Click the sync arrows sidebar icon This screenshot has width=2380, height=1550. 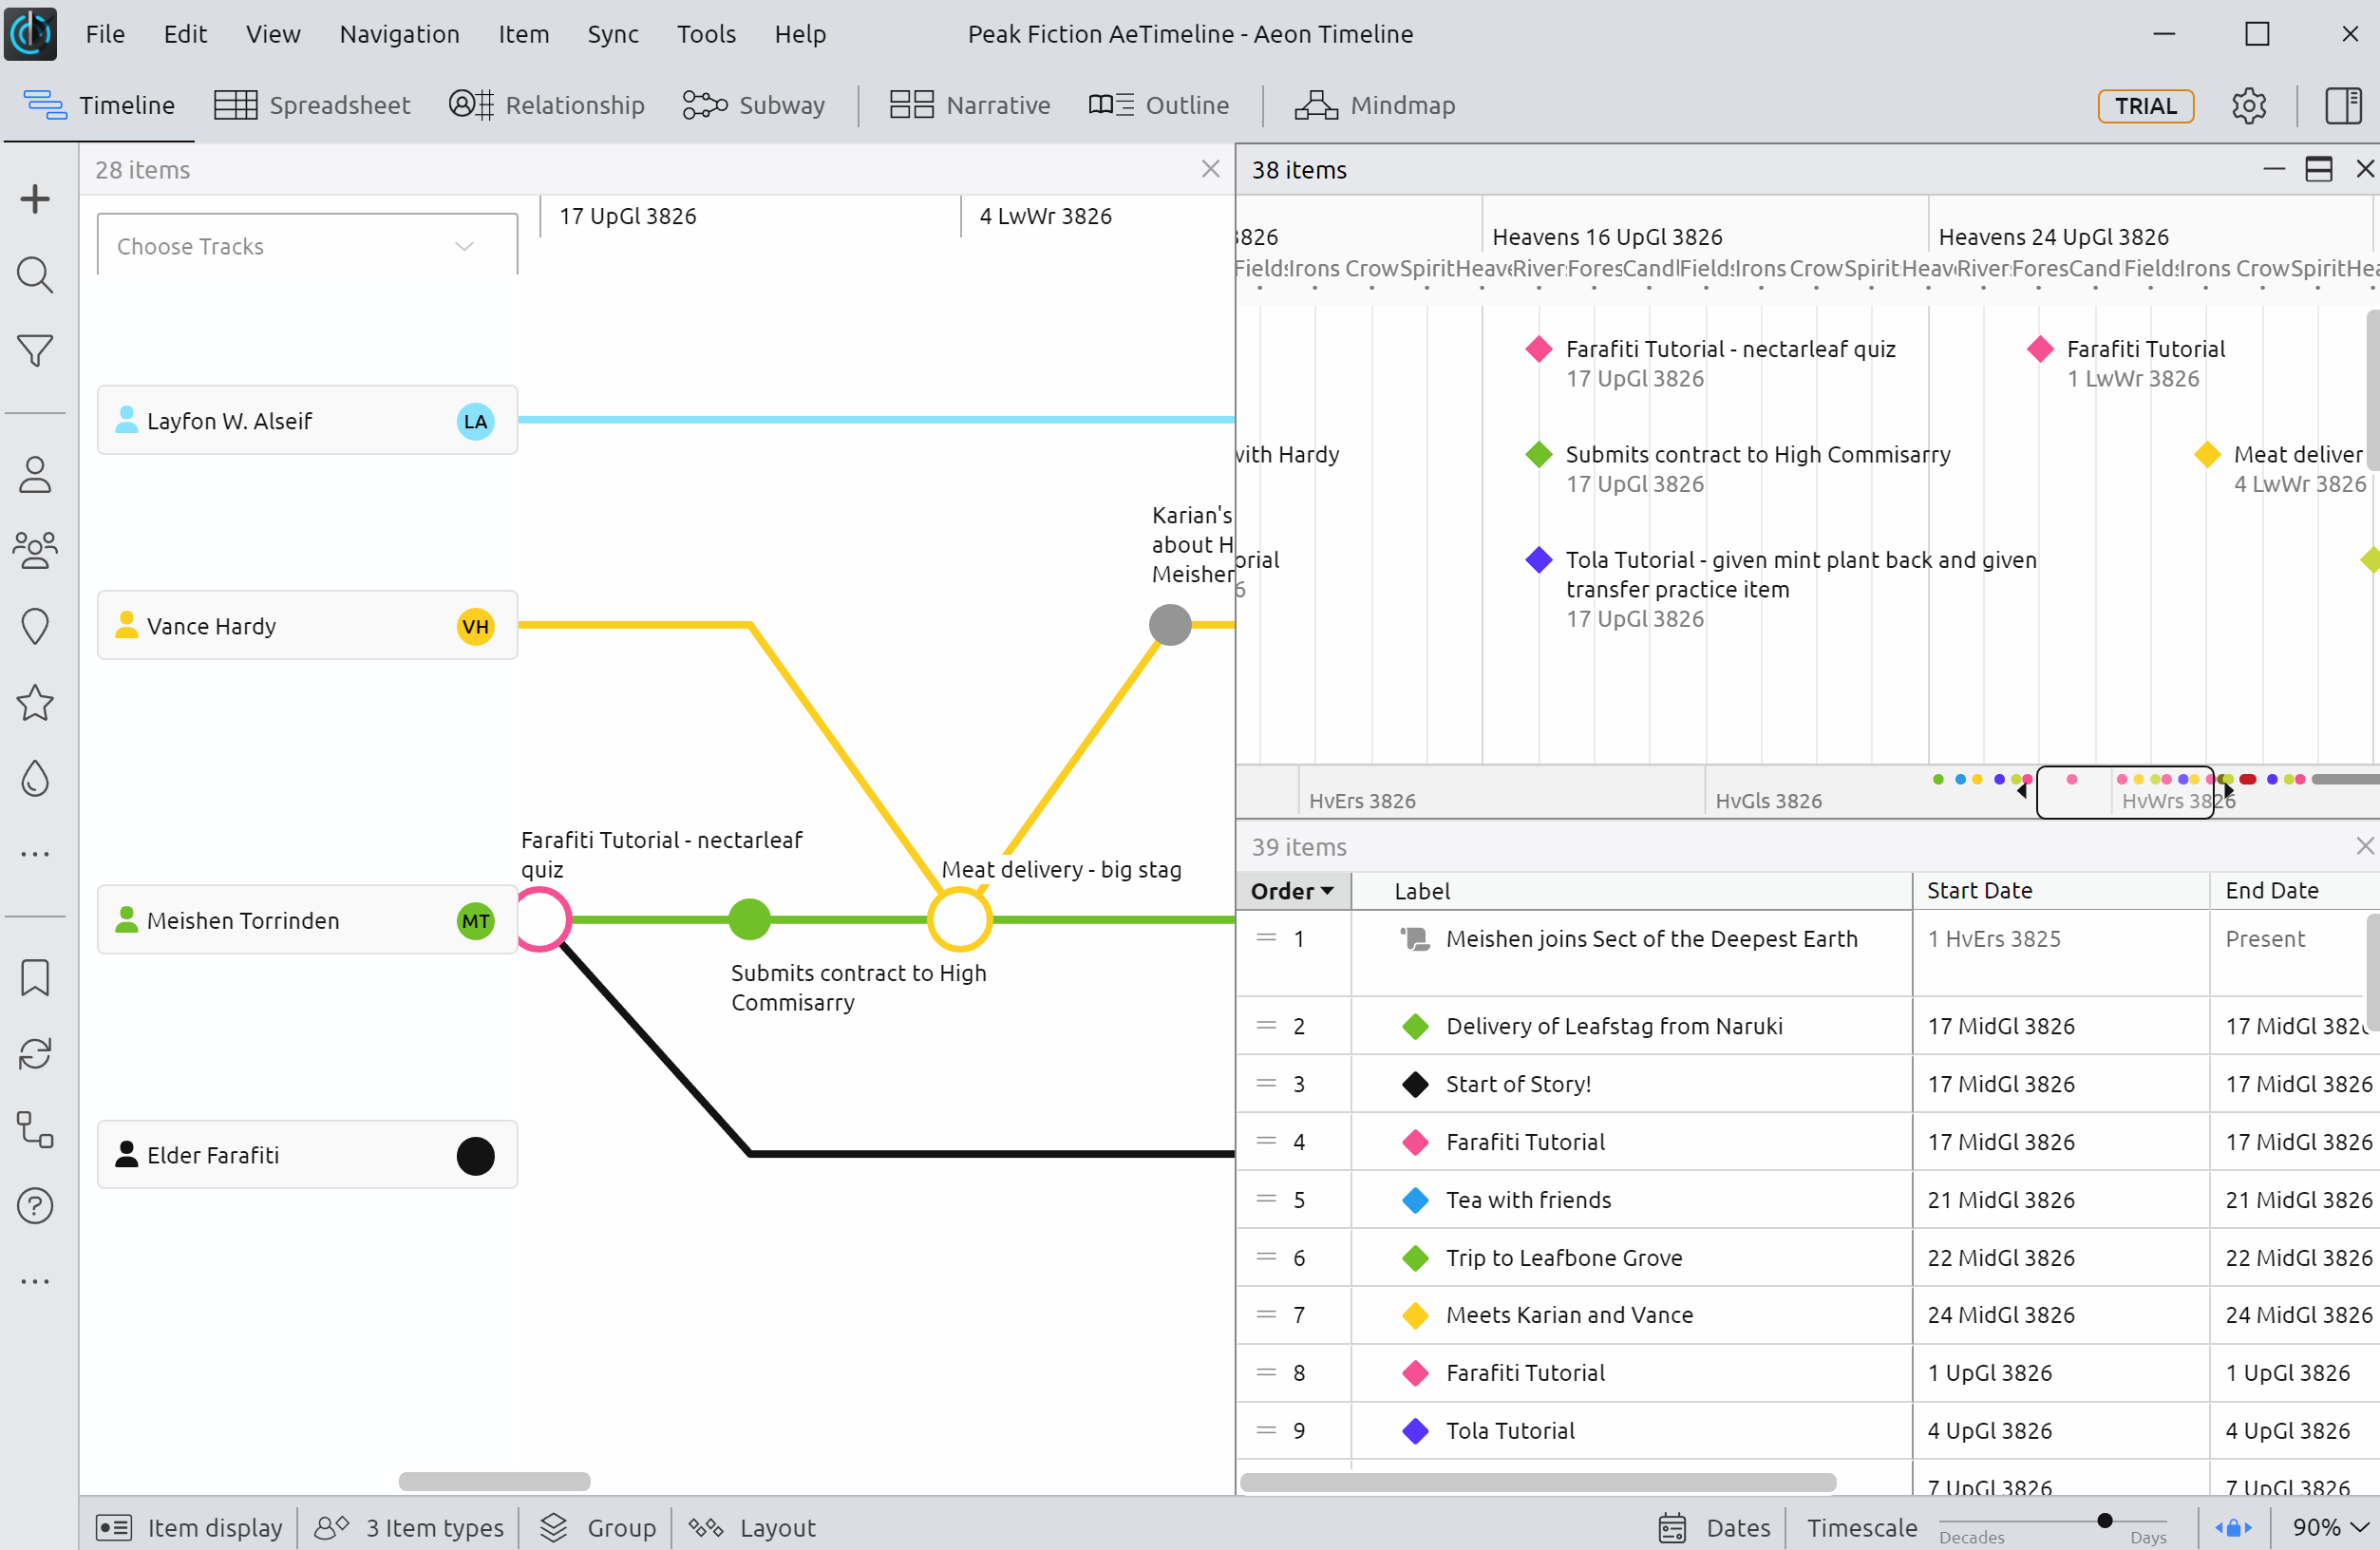tap(35, 1054)
